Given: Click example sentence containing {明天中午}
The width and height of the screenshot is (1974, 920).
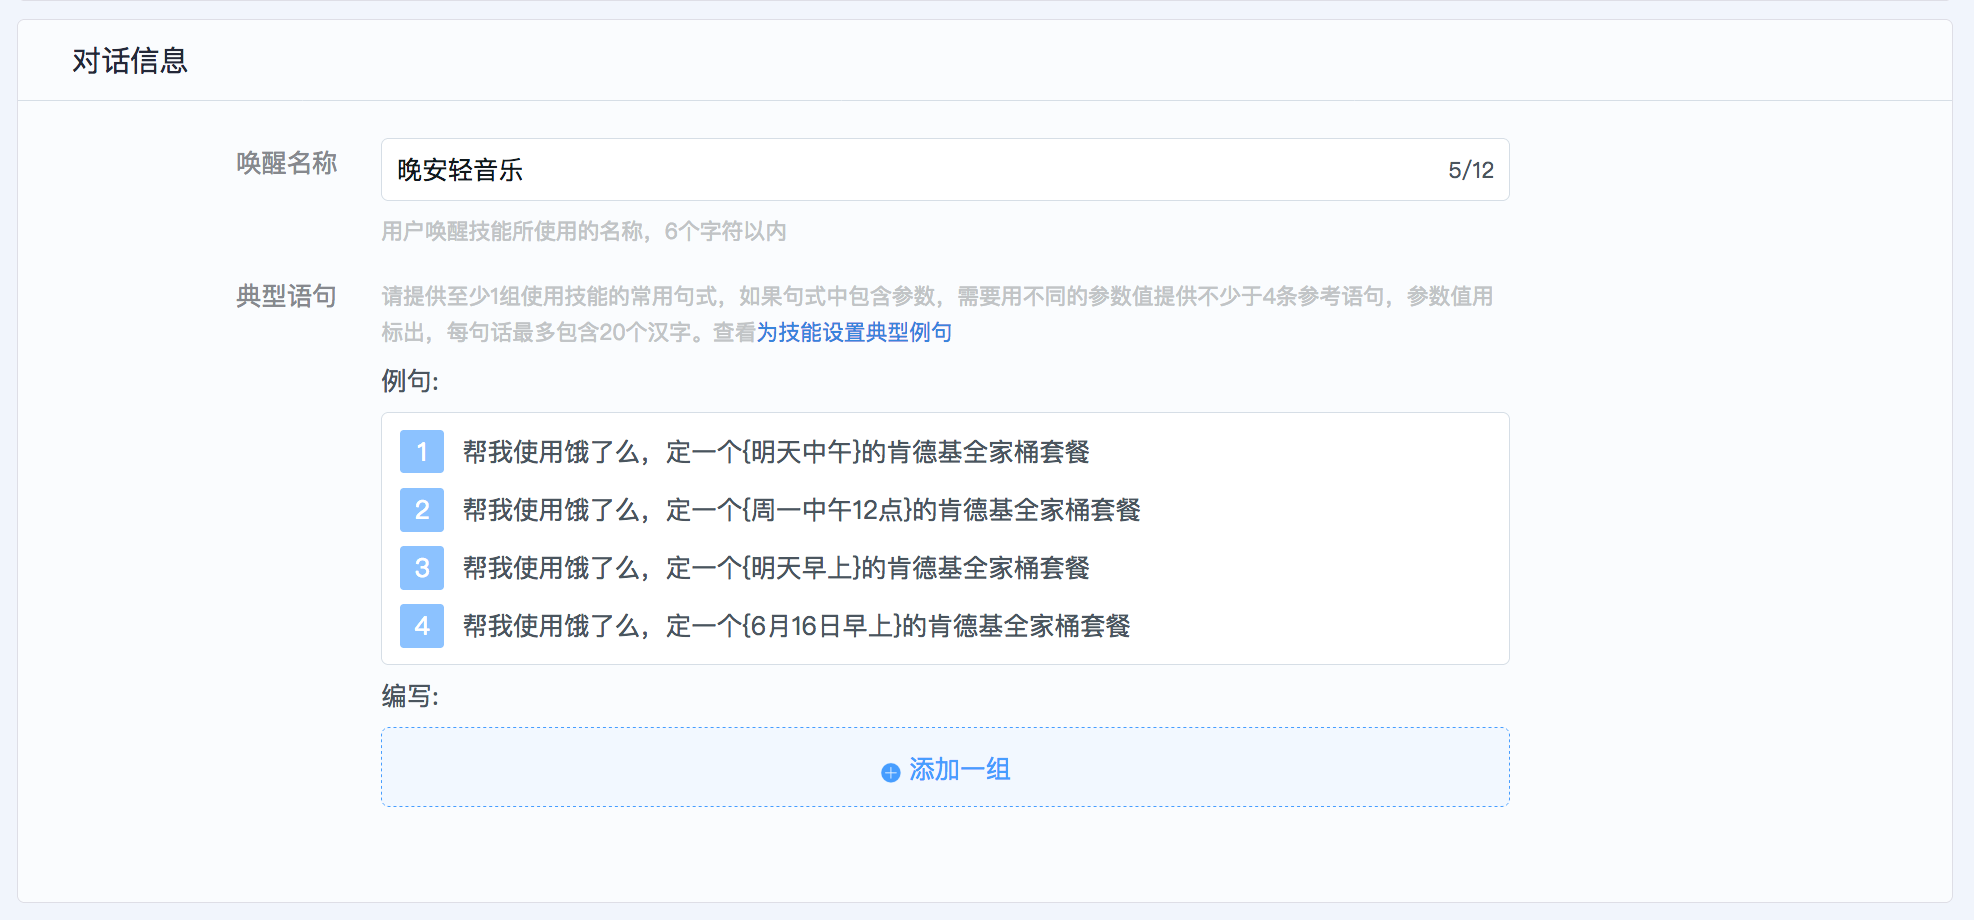Looking at the screenshot, I should point(776,452).
